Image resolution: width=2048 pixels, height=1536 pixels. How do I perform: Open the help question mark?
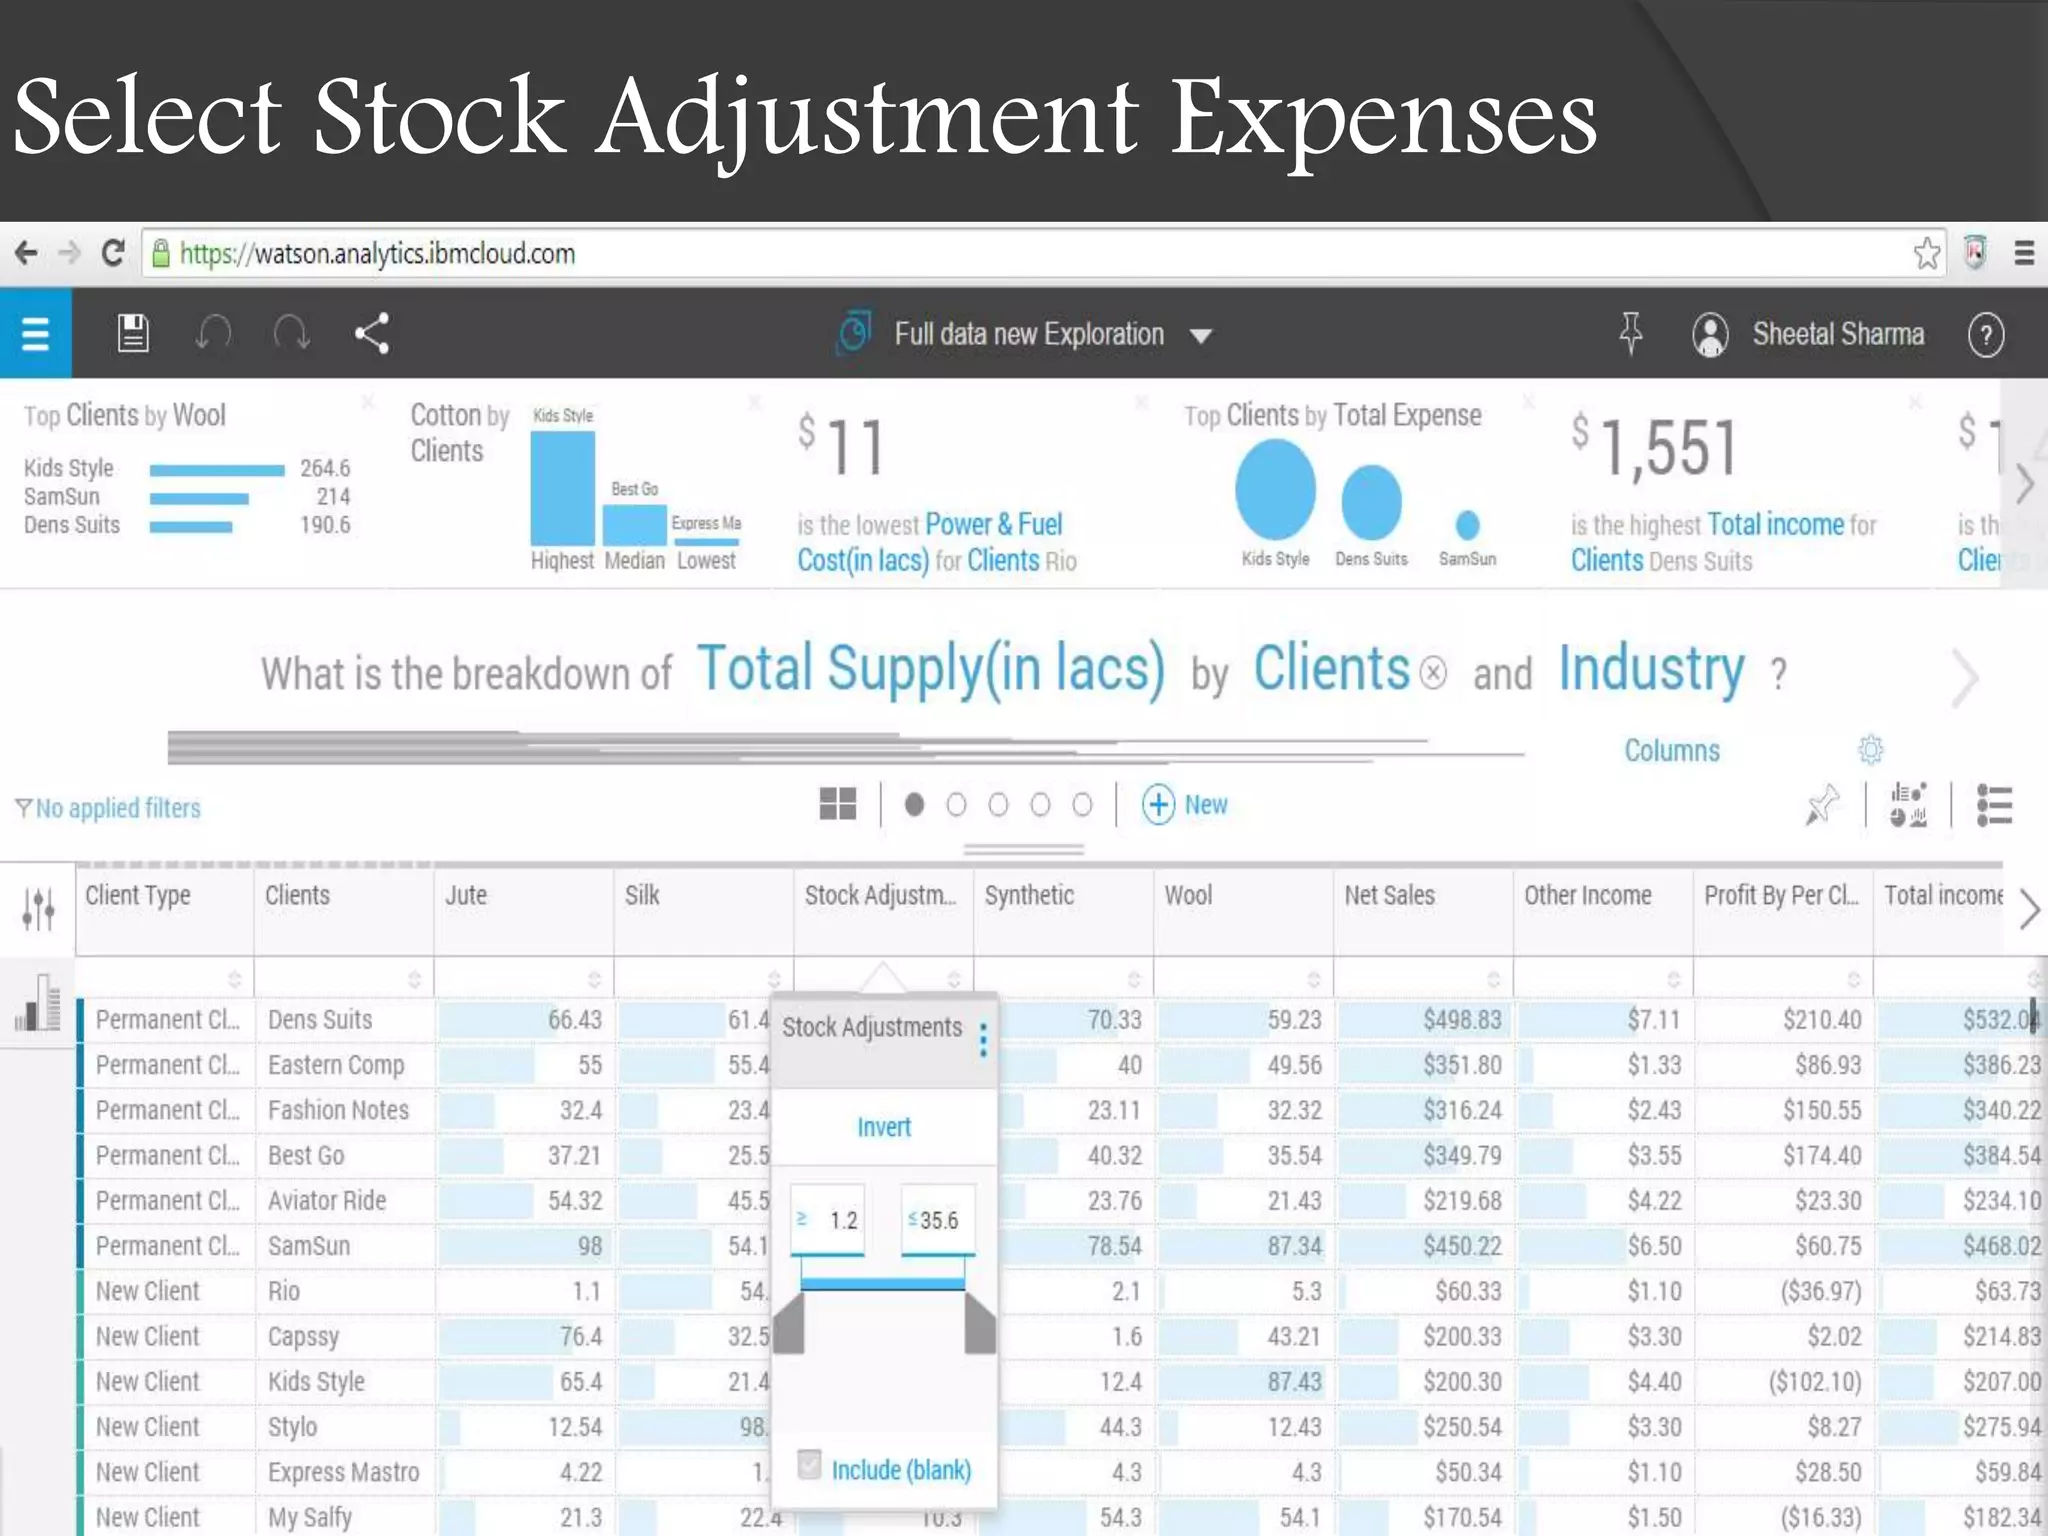pos(1986,335)
